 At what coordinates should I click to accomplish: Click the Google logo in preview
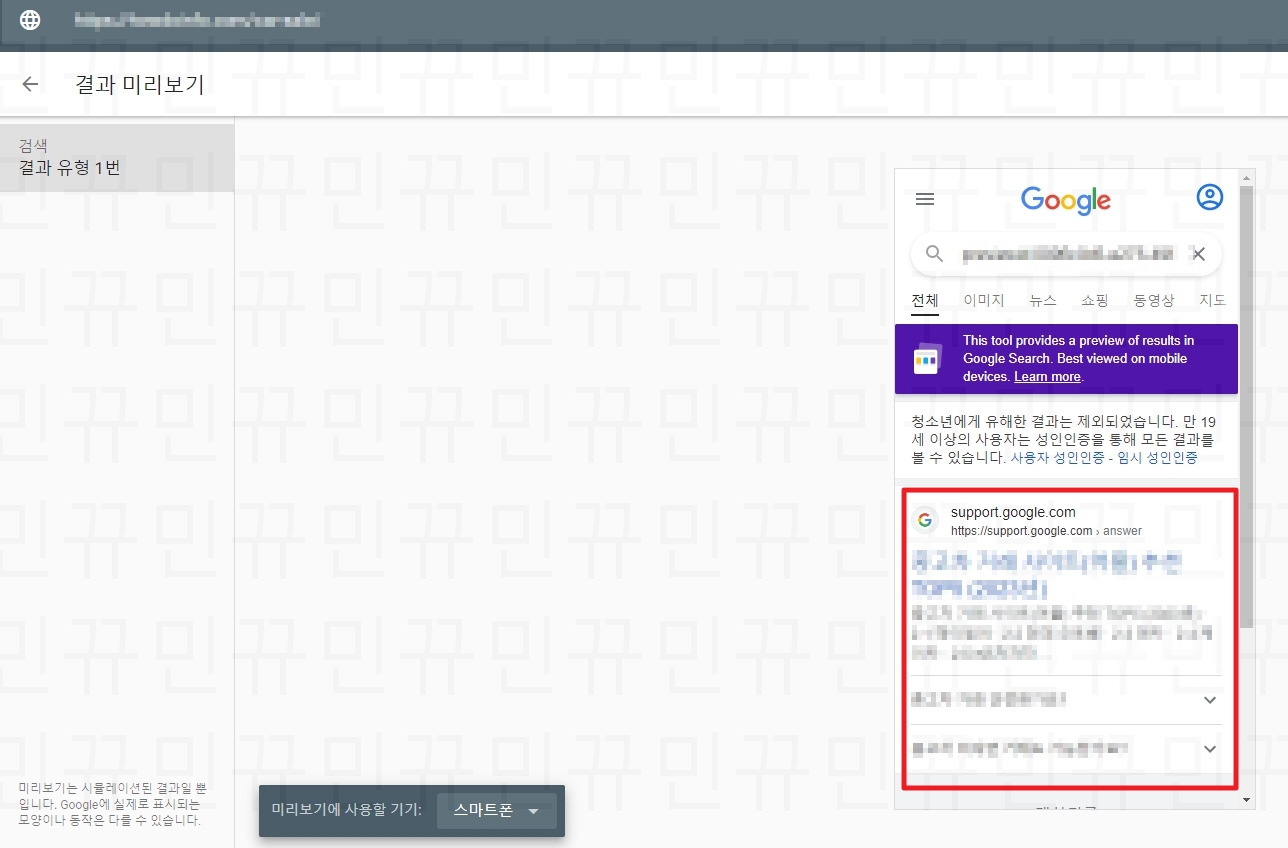coord(1066,200)
